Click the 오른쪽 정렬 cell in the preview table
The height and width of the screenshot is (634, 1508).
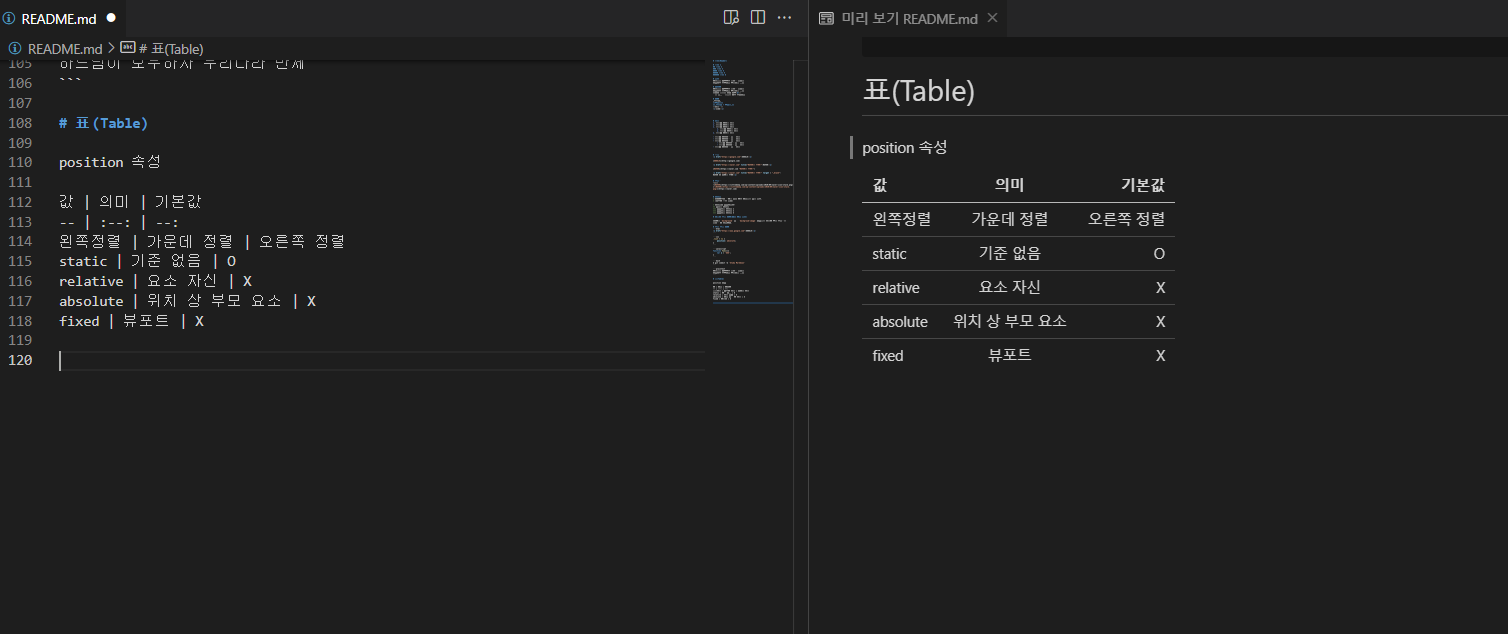pyautogui.click(x=1126, y=219)
